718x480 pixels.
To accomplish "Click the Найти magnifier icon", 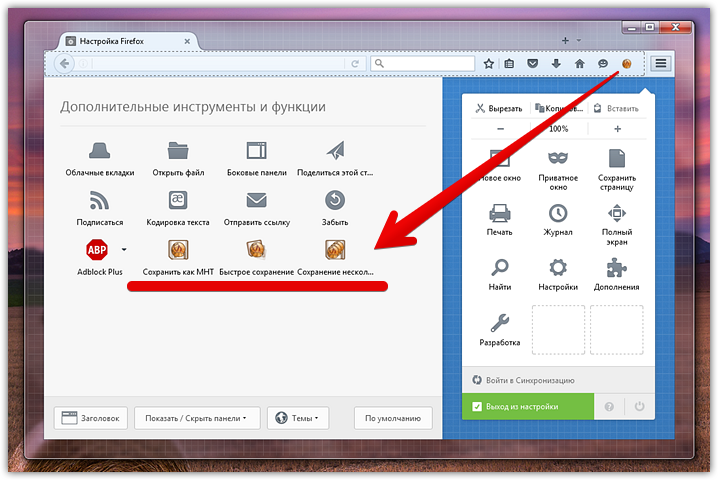I will (500, 267).
